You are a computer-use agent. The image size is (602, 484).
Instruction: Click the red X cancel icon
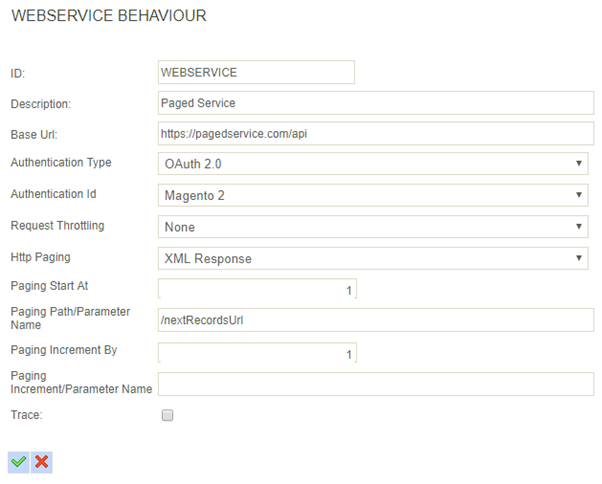click(x=41, y=461)
